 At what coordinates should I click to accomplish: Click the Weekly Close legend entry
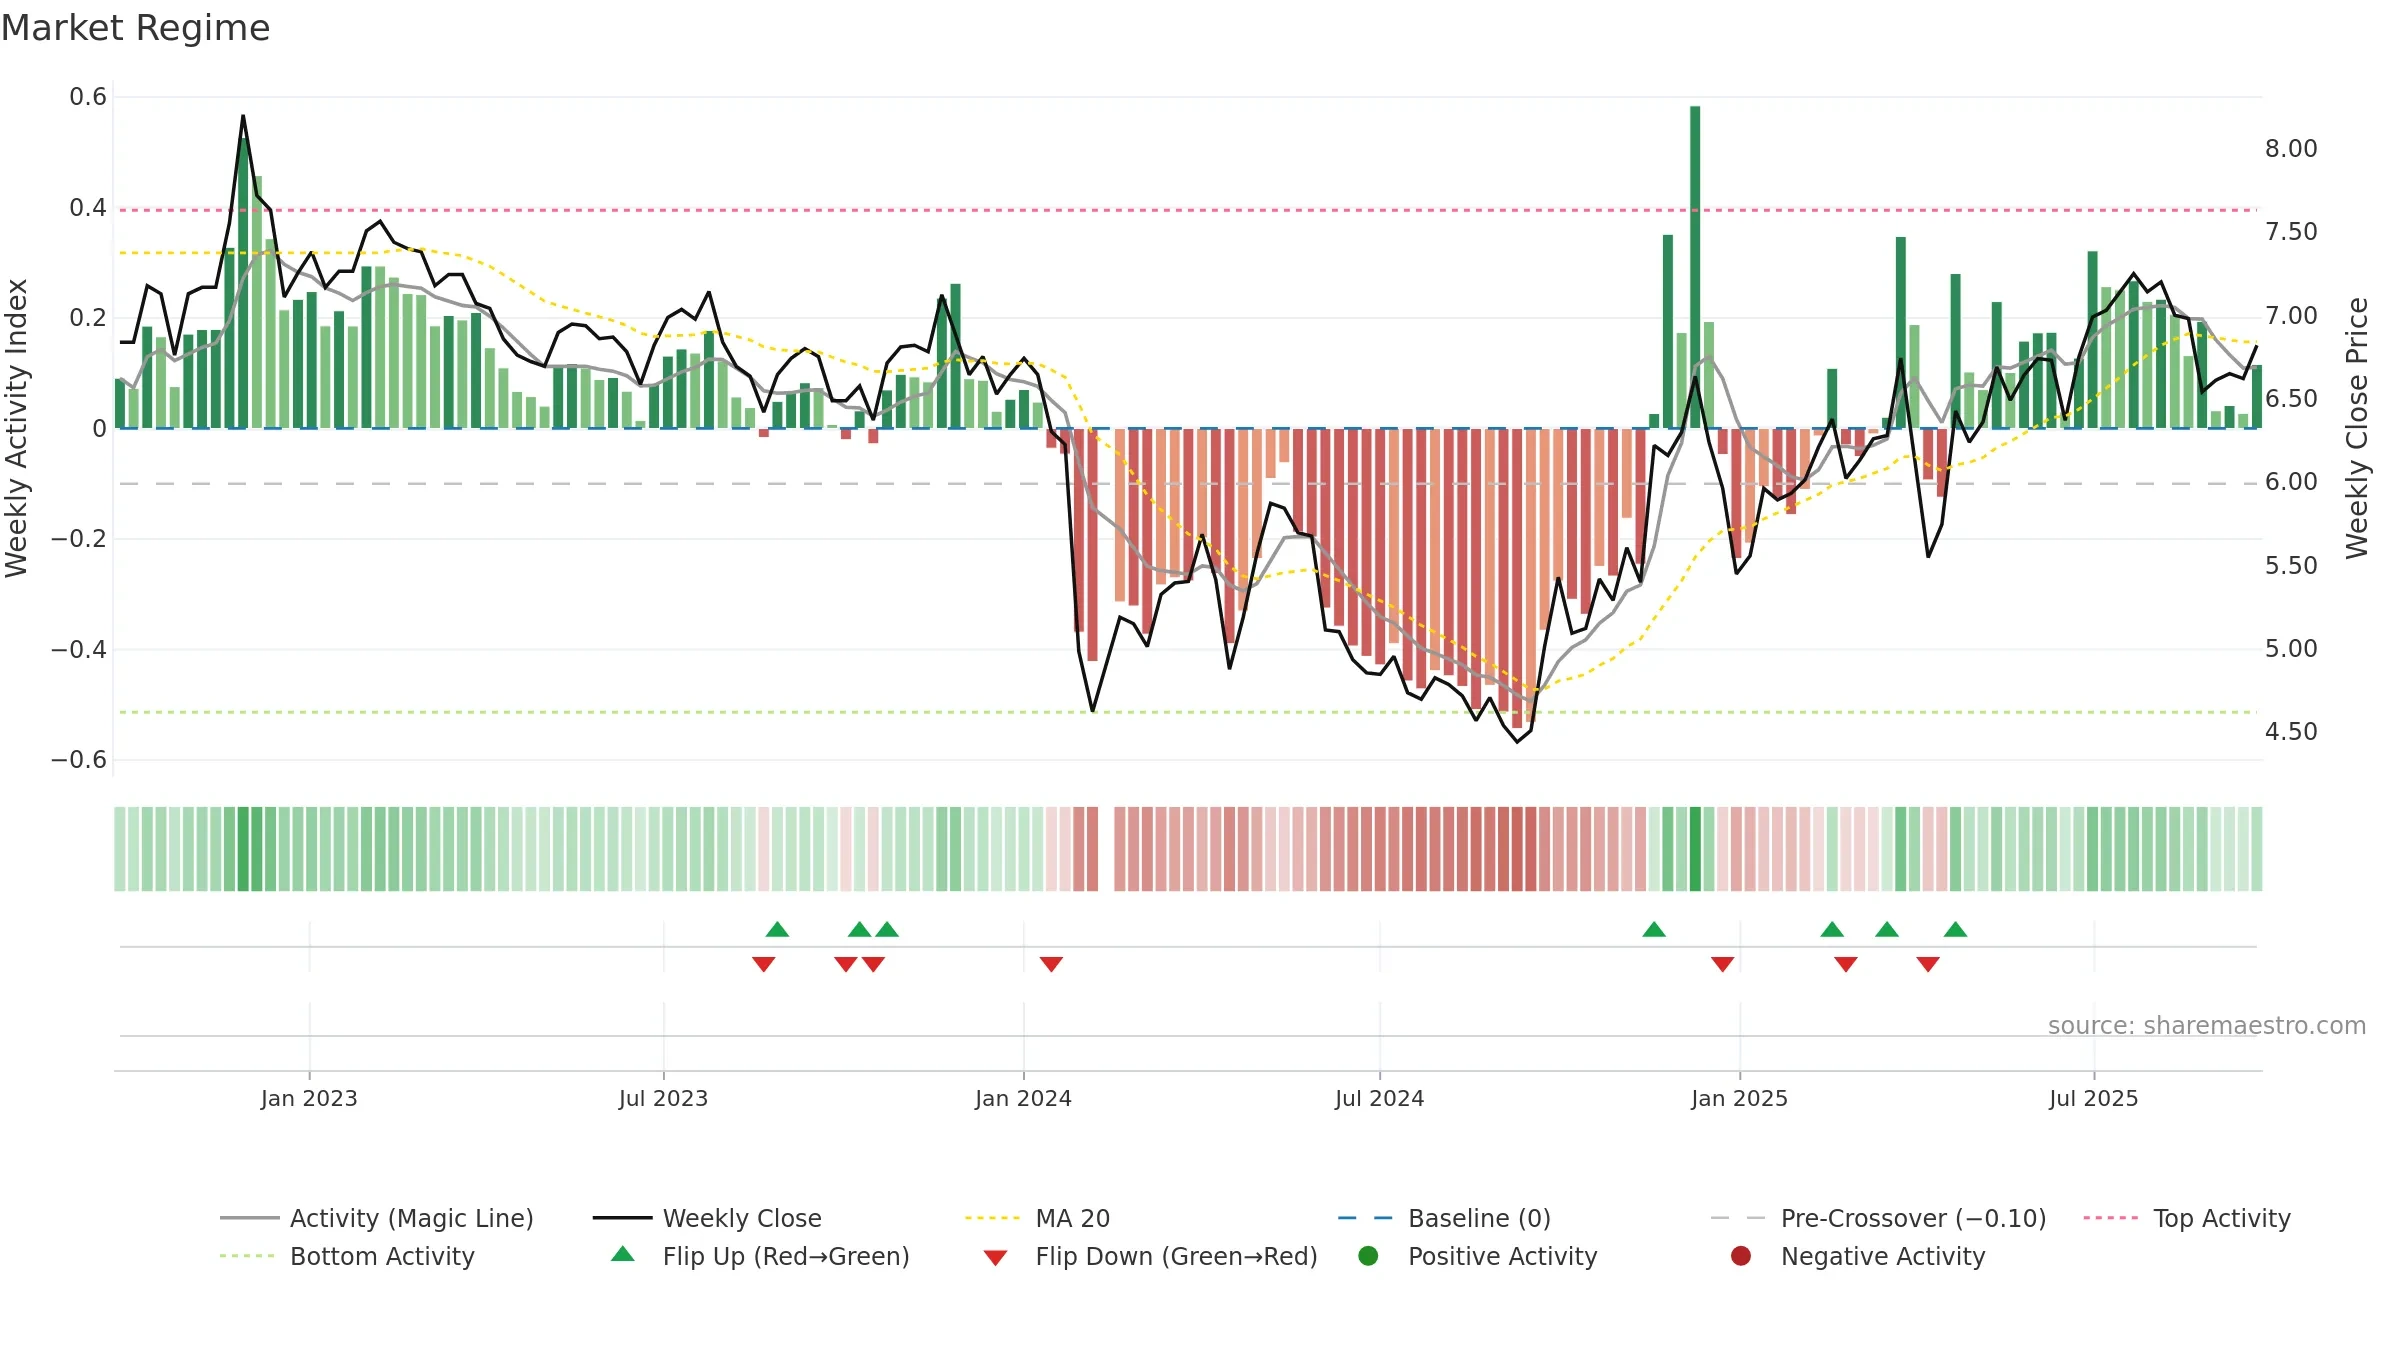707,1218
